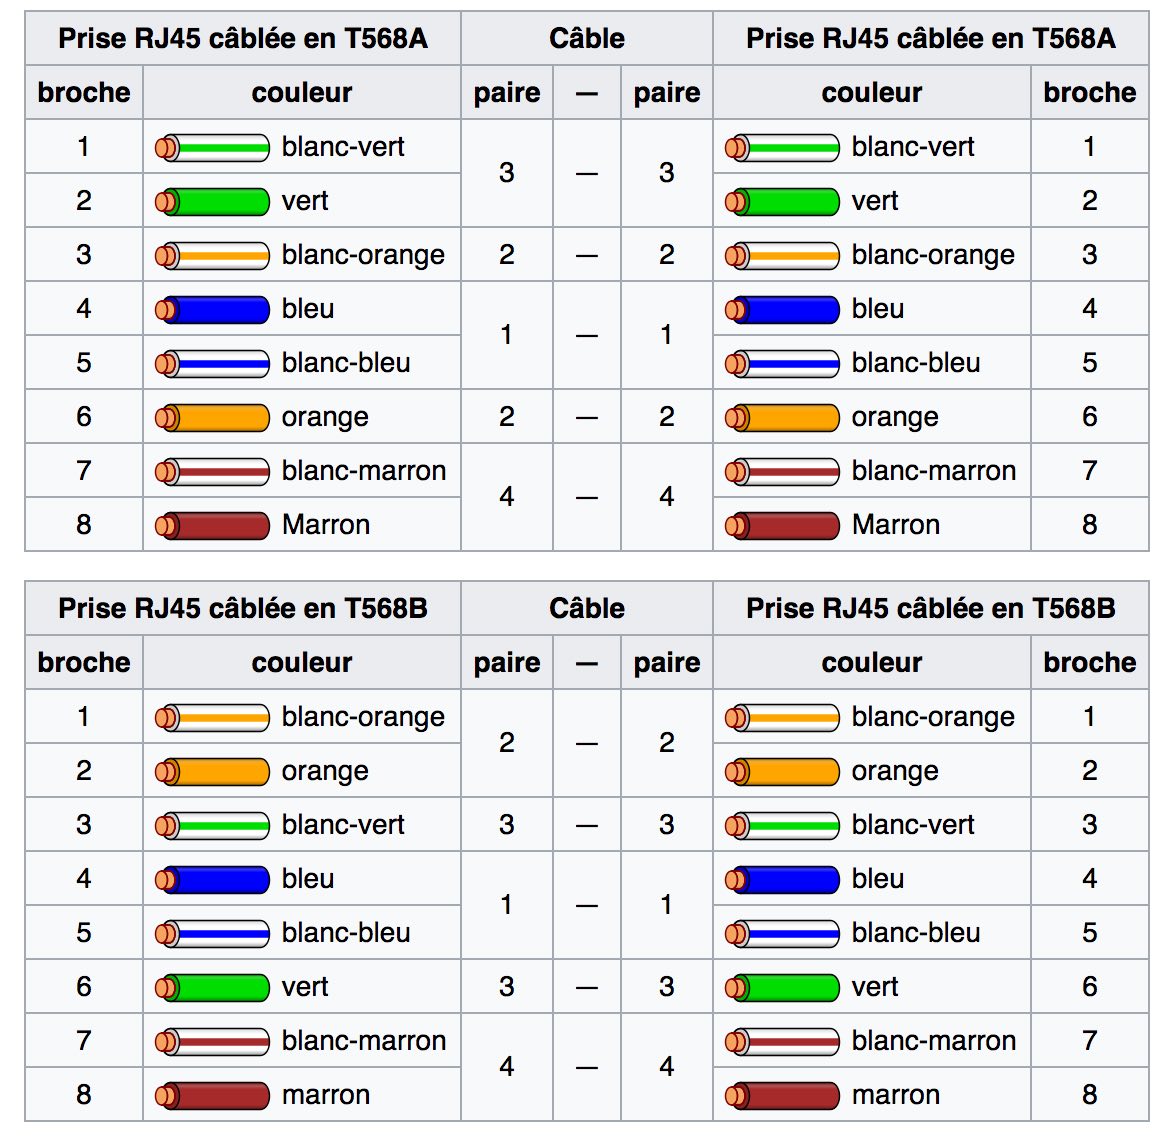Click the Marron wire icon, T568A left column
Screen dimensions: 1166x1148
pos(212,526)
